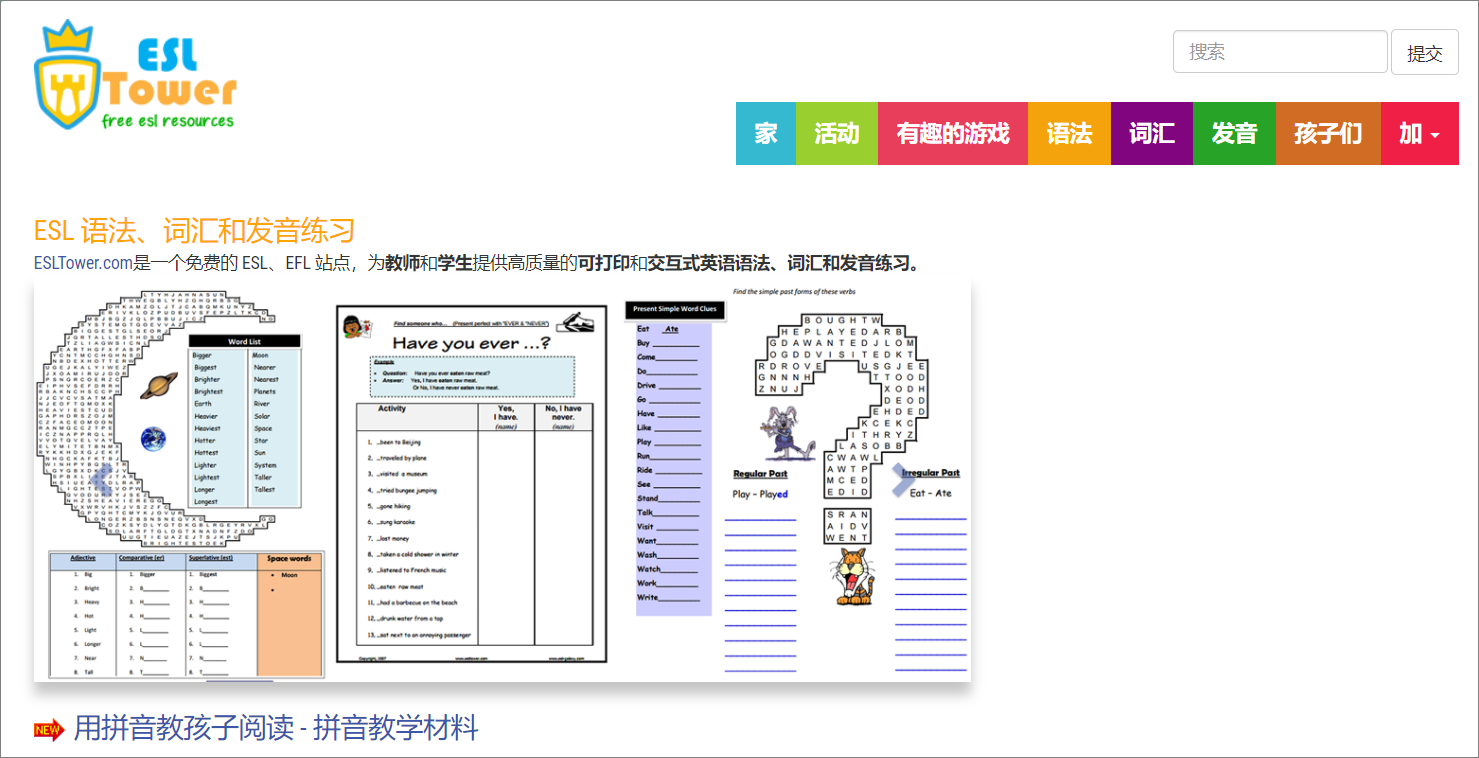Expand the 加 dropdown menu
This screenshot has height=758, width=1479.
pos(1419,133)
